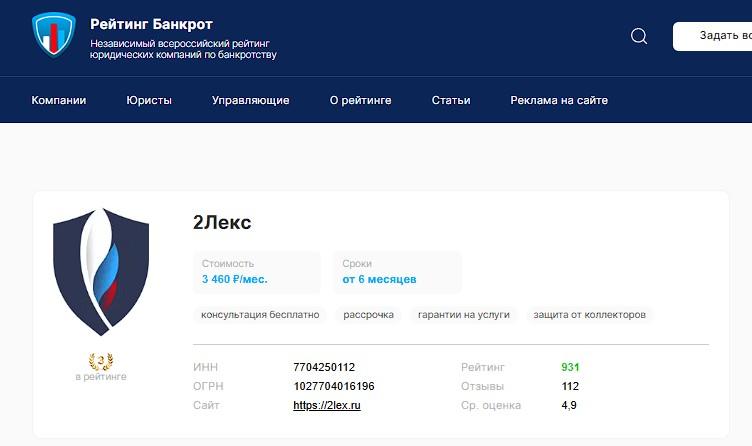Click the гарантии на услуги tag

coord(464,314)
